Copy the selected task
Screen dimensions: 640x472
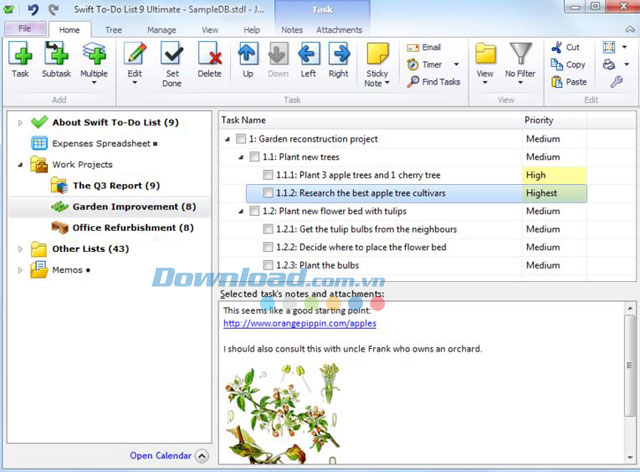568,65
